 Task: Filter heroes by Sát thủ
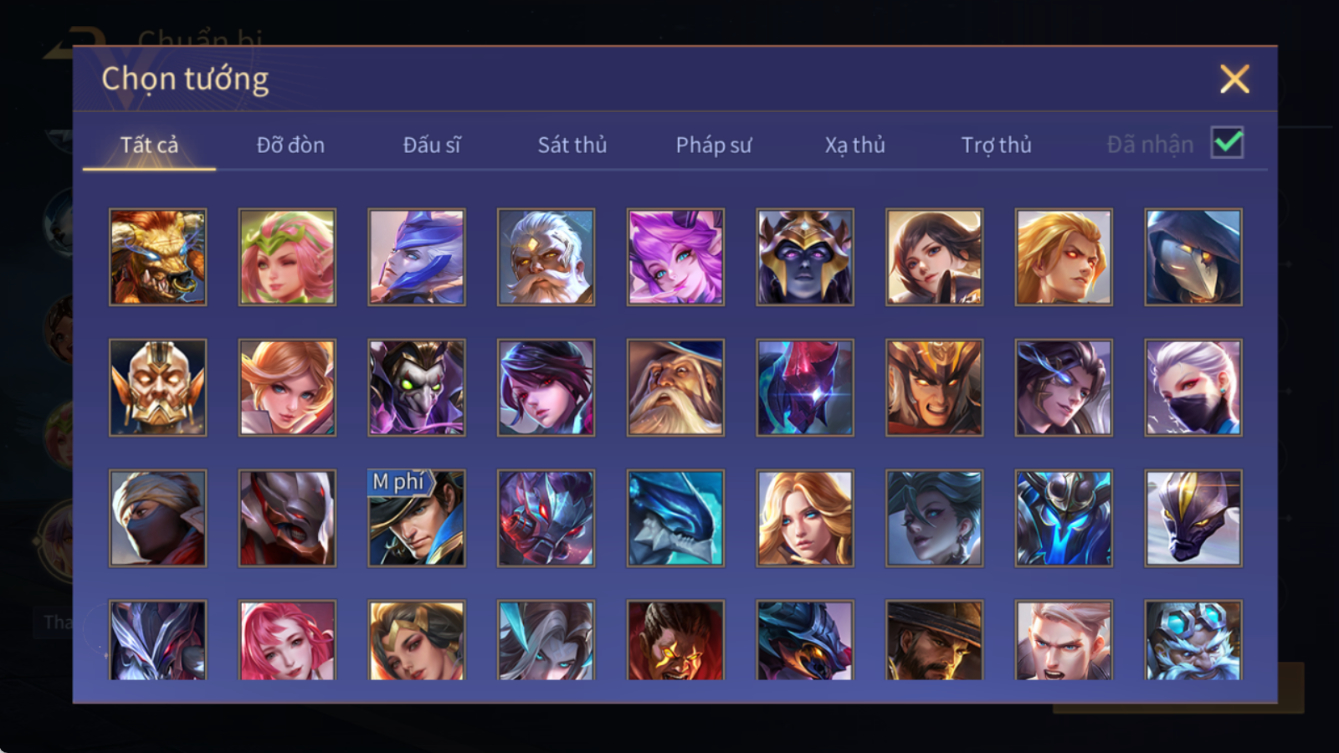click(572, 145)
